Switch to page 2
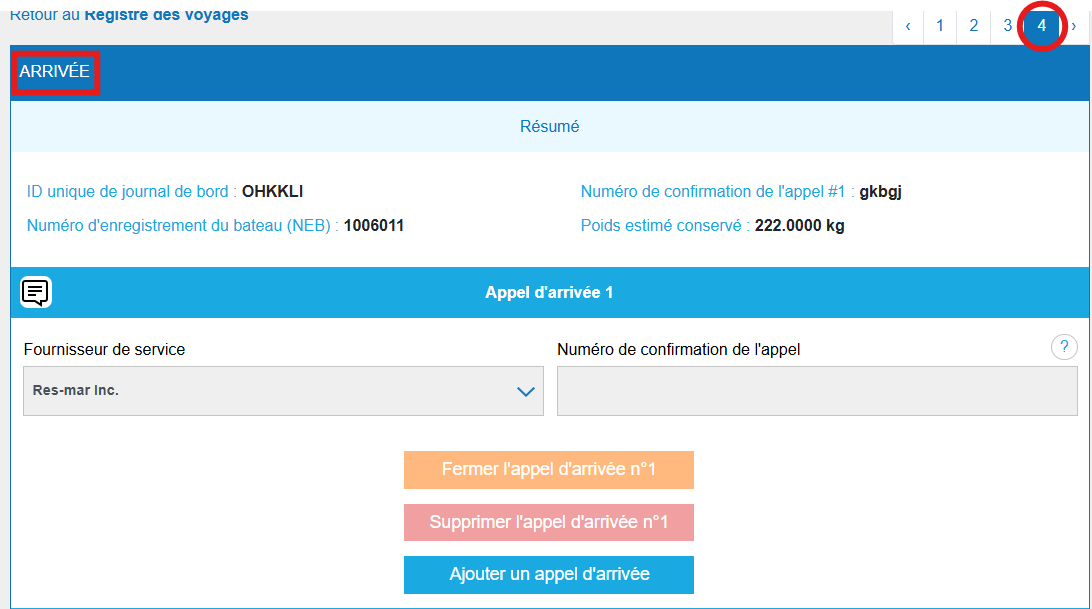This screenshot has height=609, width=1092. tap(973, 26)
